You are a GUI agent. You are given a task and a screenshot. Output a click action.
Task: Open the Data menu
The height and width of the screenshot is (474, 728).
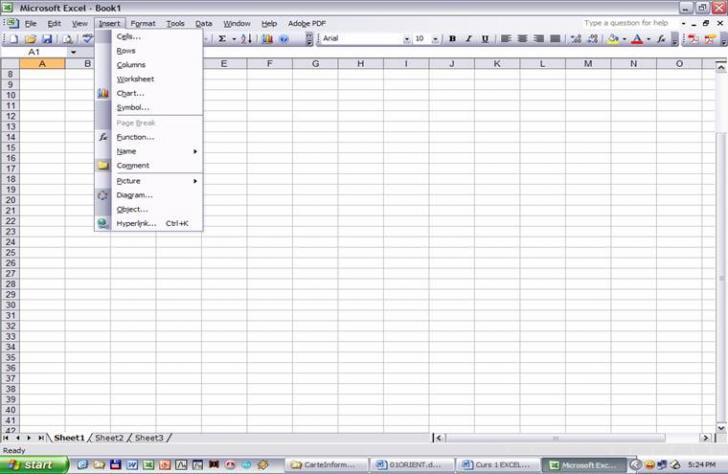[203, 23]
